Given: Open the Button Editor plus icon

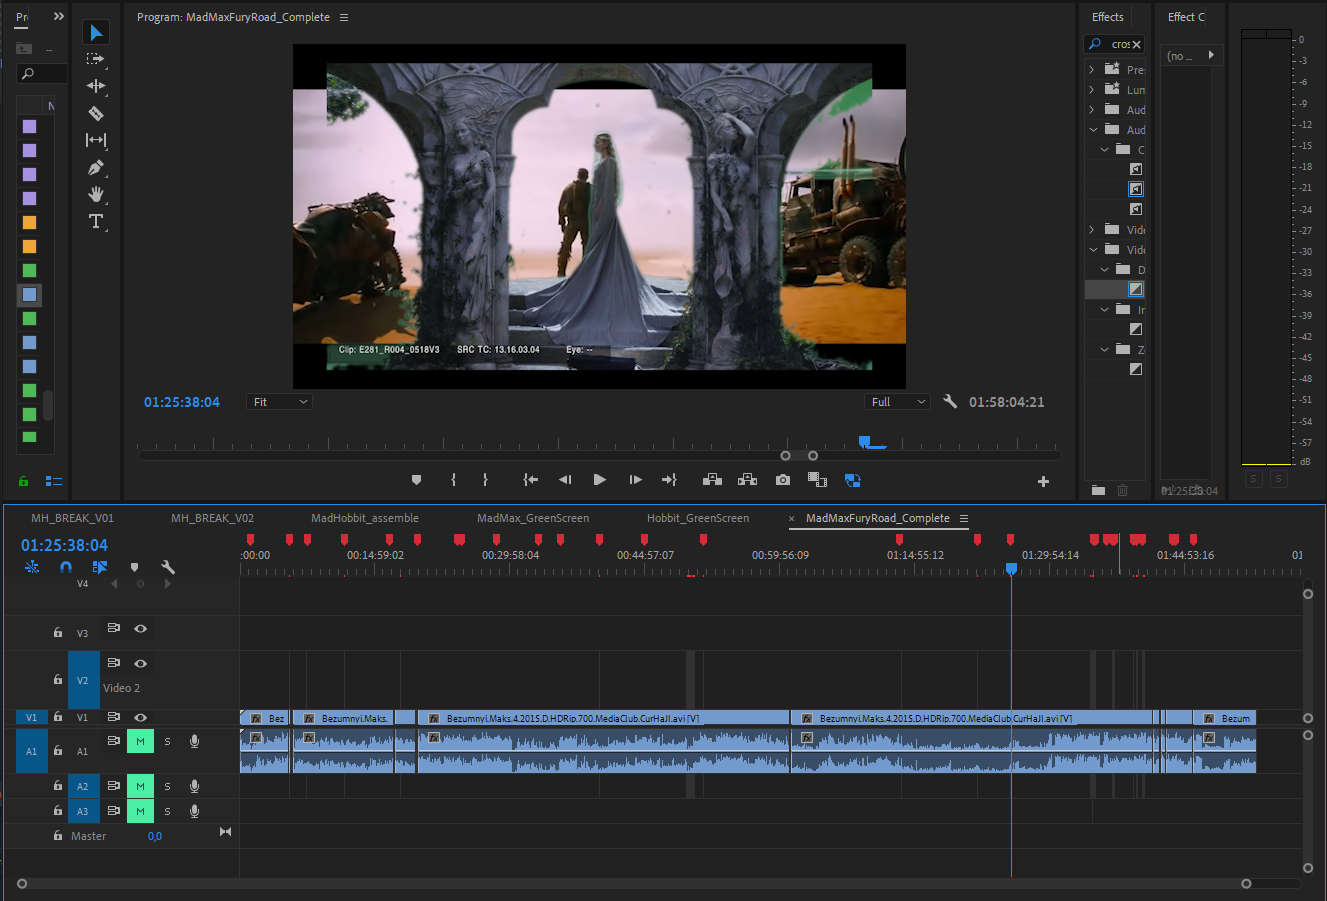Looking at the screenshot, I should [1043, 481].
